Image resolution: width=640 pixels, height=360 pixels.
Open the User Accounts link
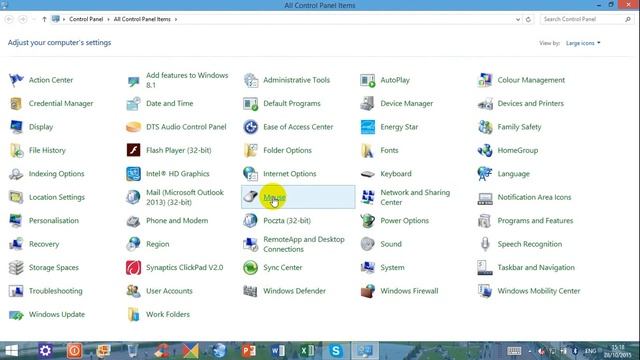click(169, 291)
